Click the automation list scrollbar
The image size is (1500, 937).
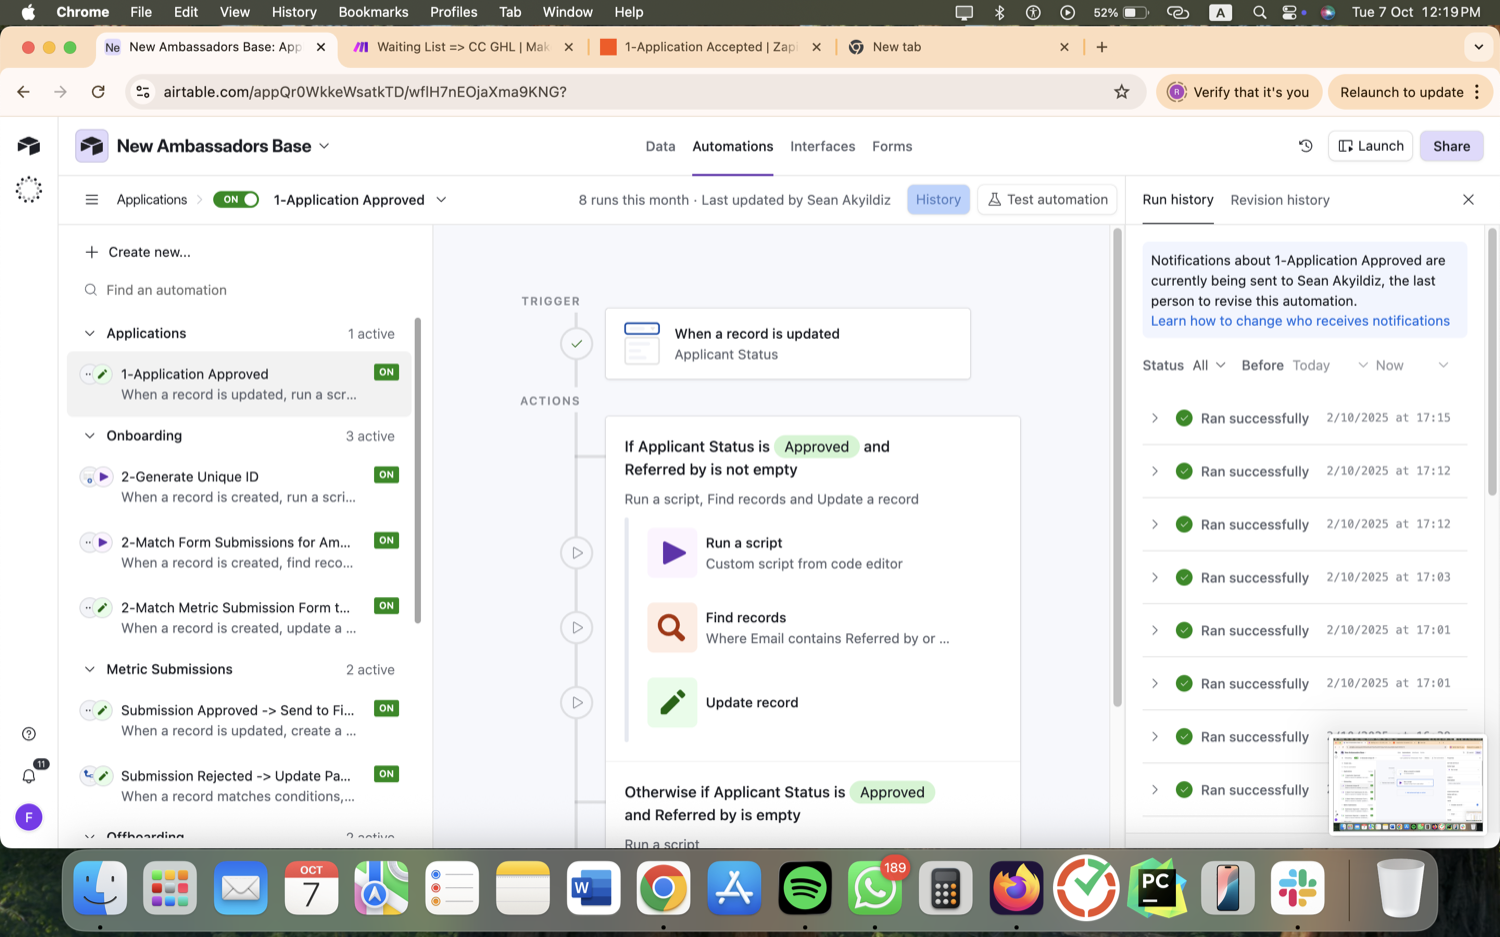click(x=418, y=470)
